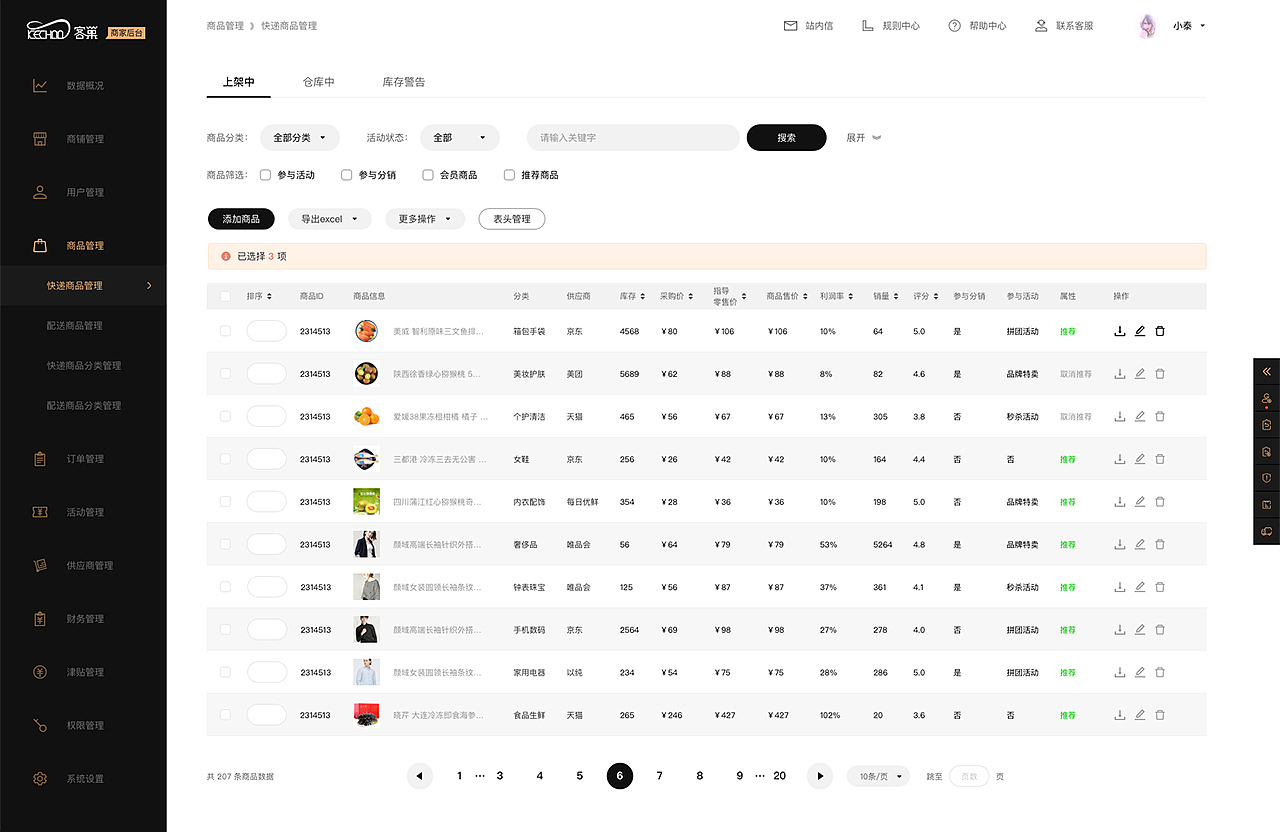Download the first product row's data icon

[1119, 331]
